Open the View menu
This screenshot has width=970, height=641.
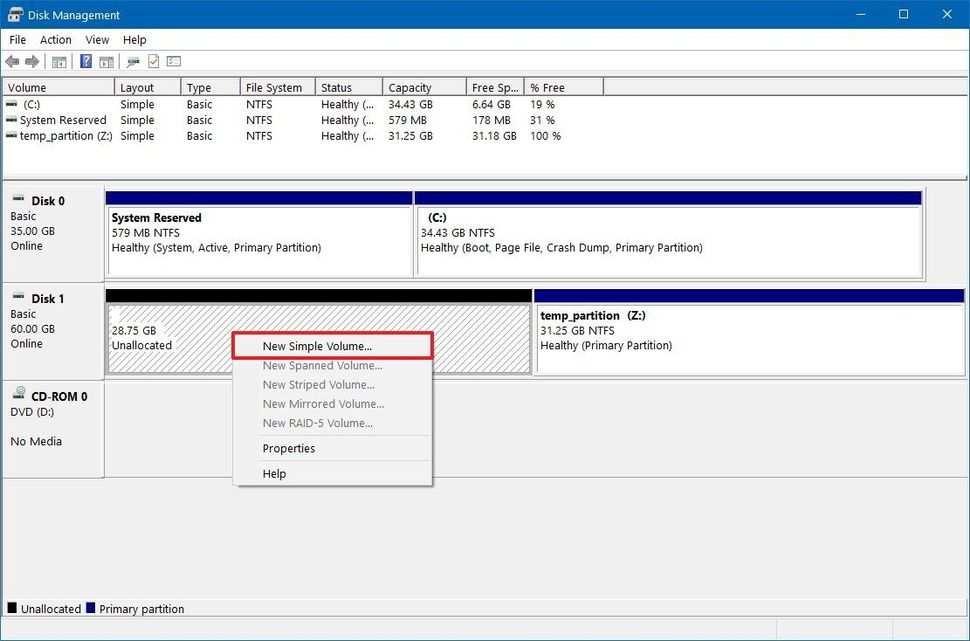coord(97,40)
